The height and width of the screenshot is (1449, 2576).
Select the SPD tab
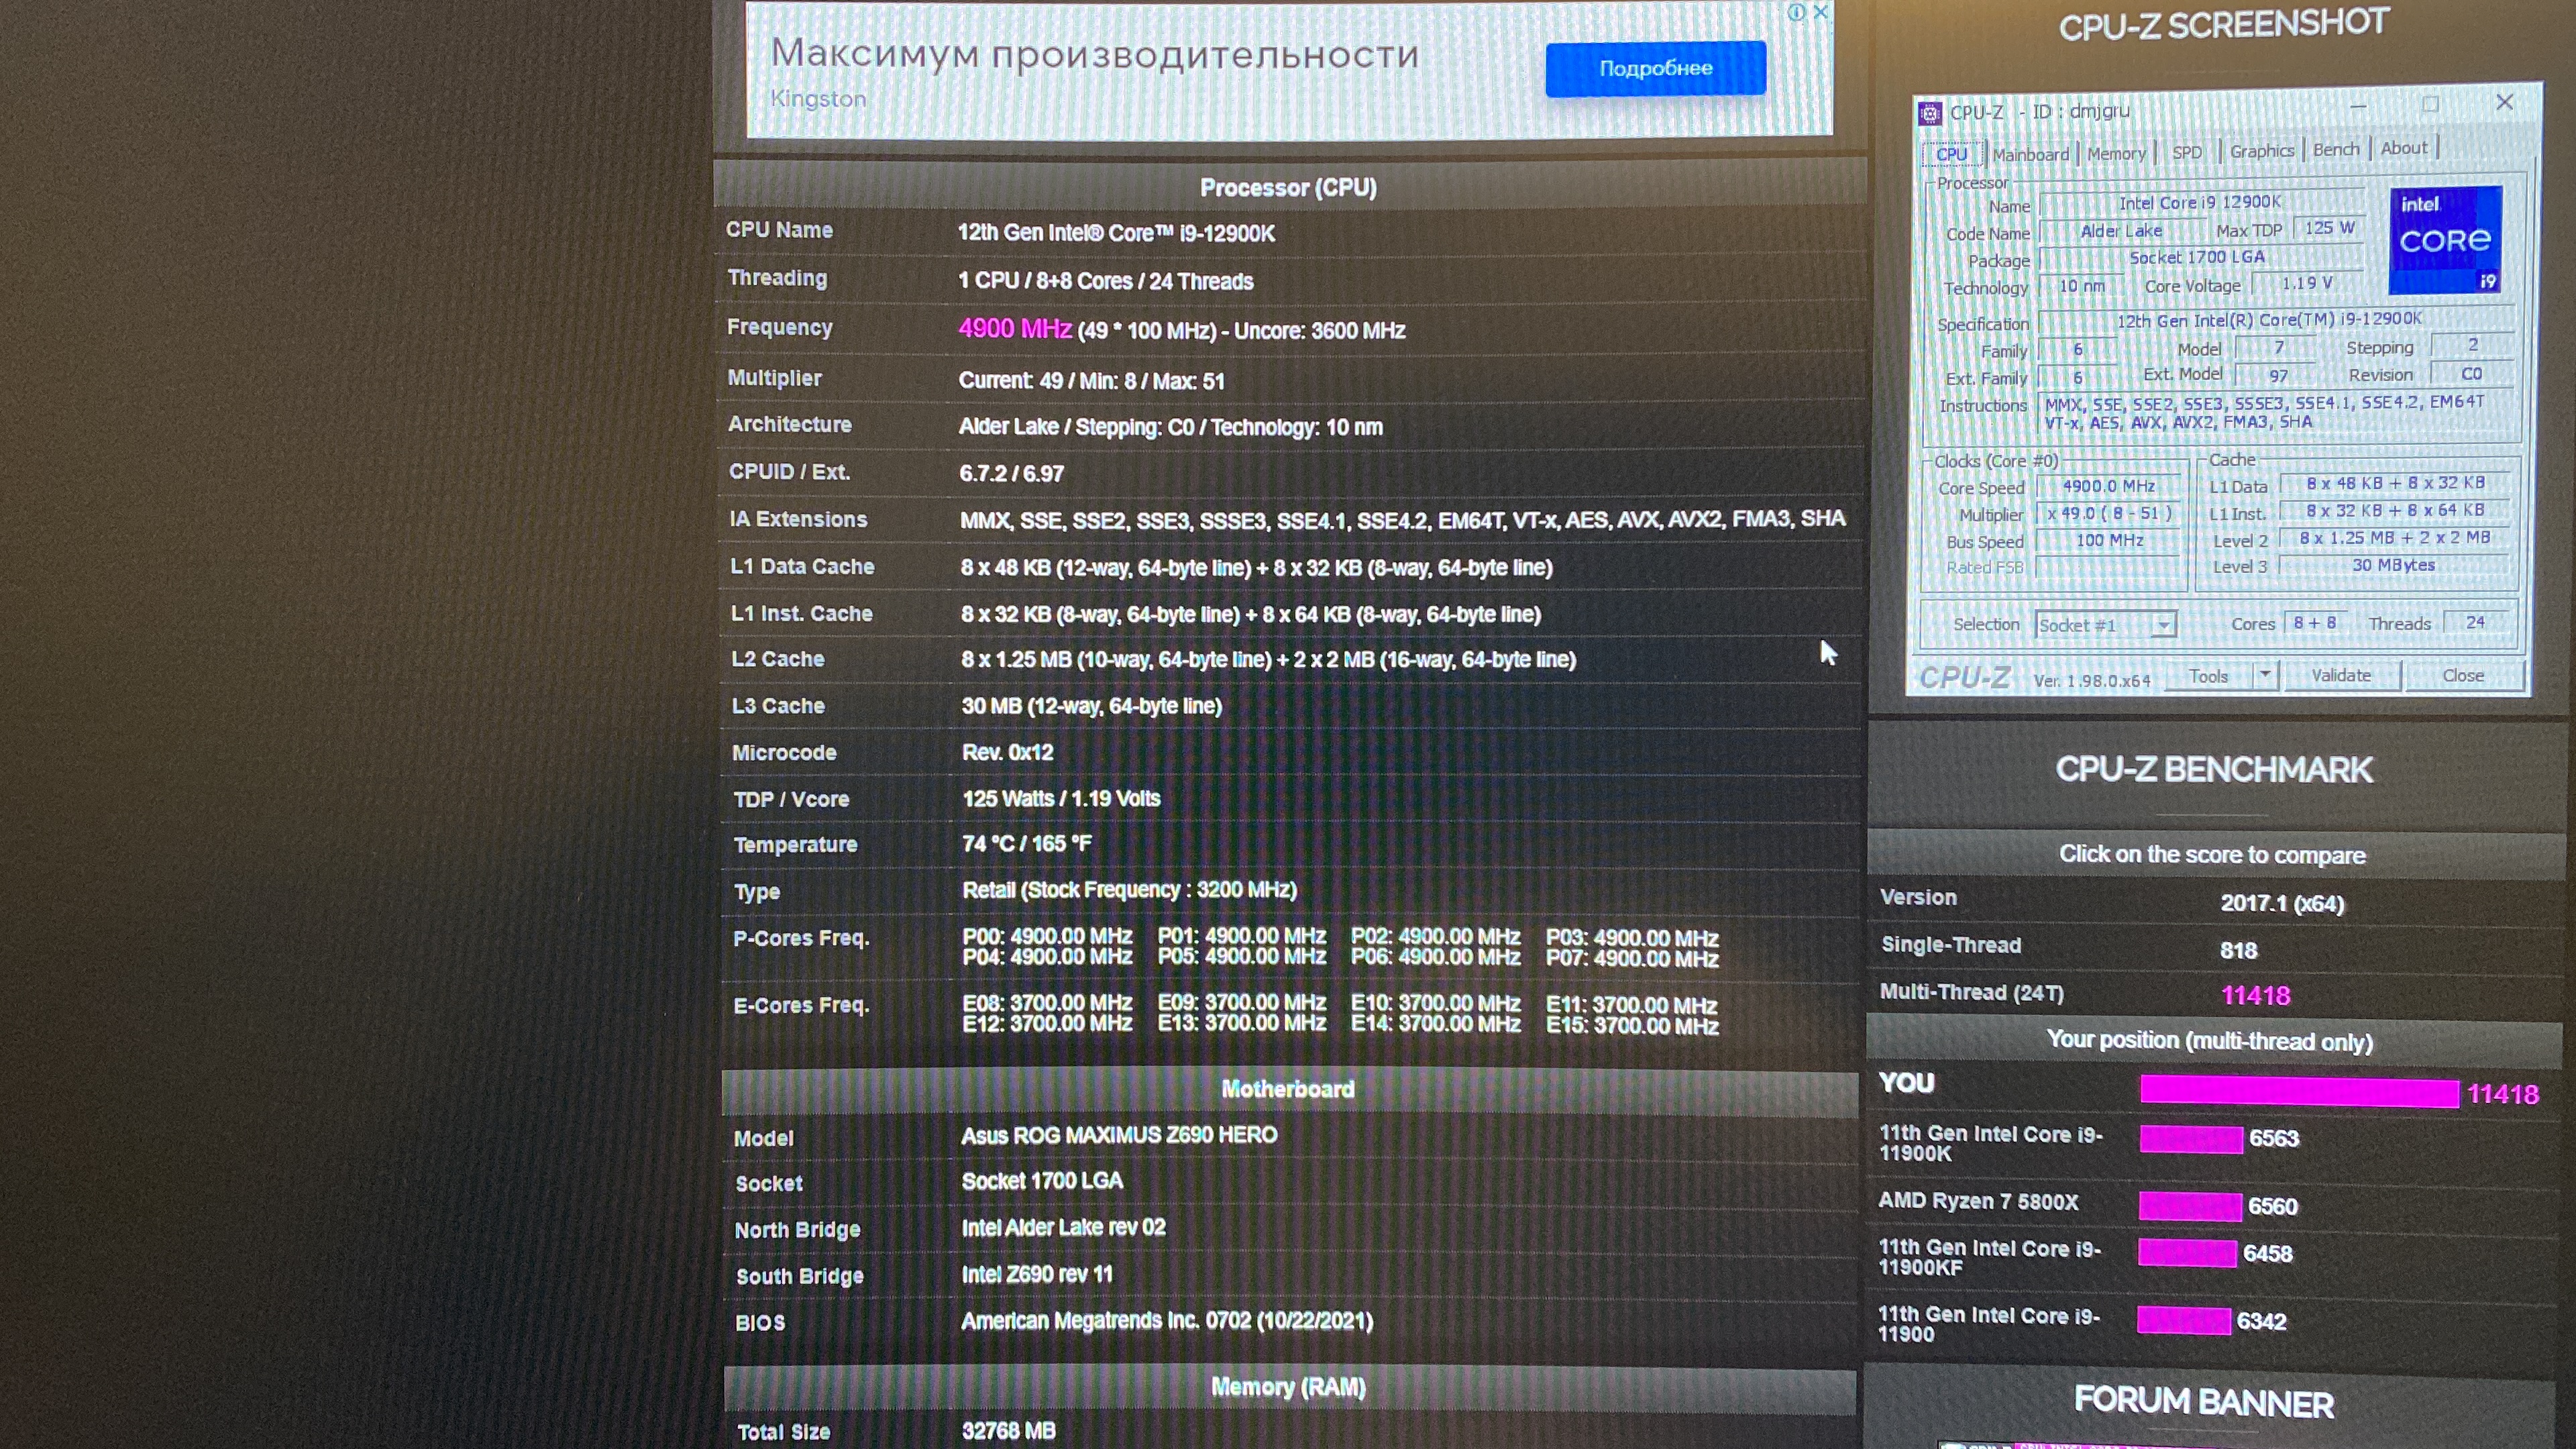pos(2187,152)
